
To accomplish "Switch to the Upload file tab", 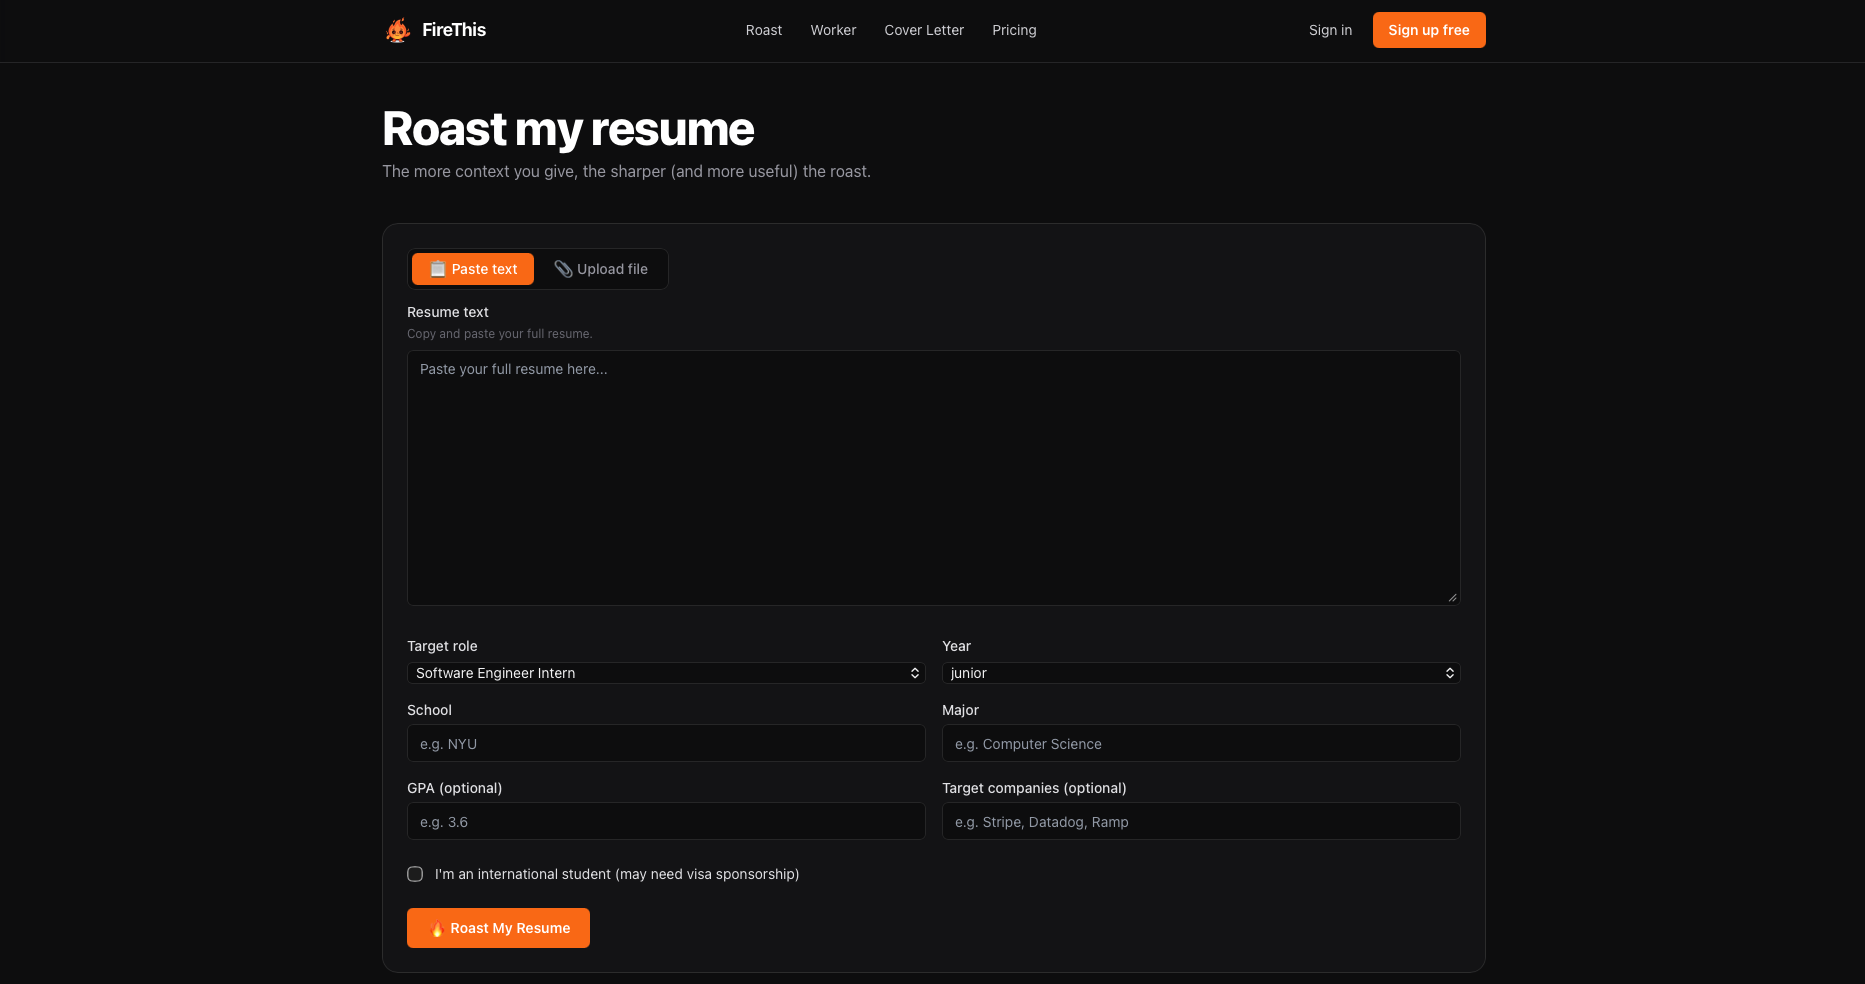I will pos(601,269).
